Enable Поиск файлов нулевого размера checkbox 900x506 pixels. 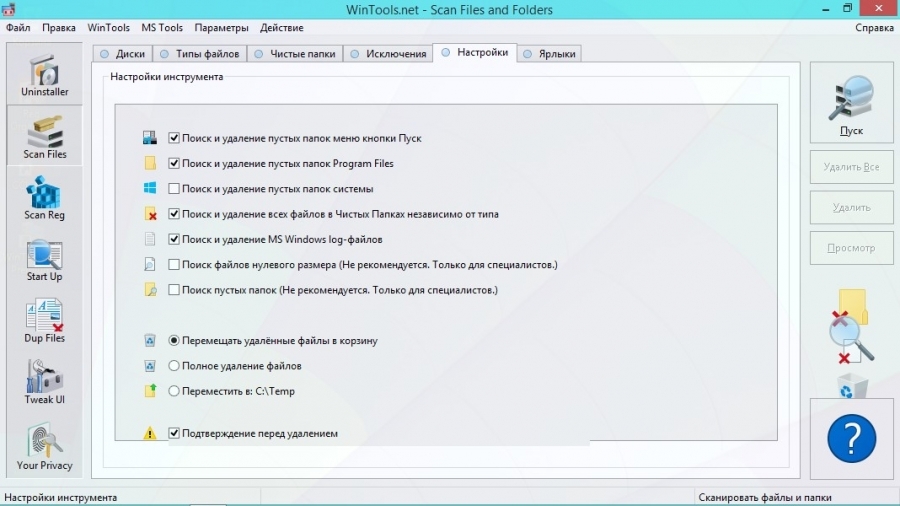(x=174, y=264)
